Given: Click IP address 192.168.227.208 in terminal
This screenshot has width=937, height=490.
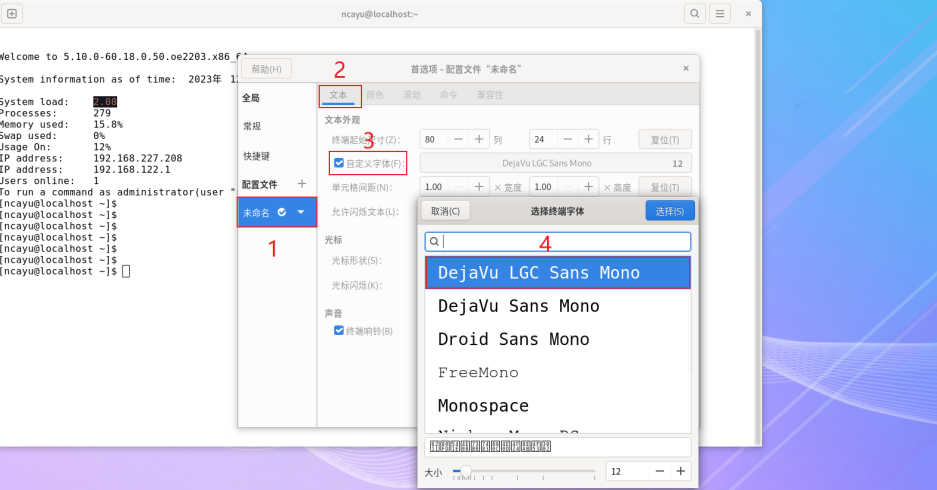Looking at the screenshot, I should point(137,158).
